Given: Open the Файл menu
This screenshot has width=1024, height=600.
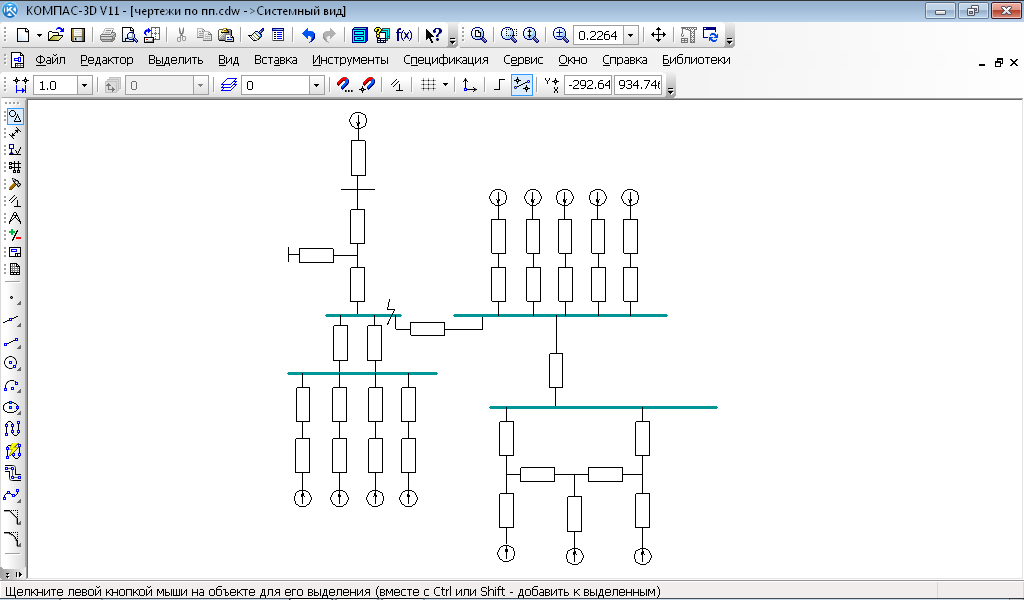Looking at the screenshot, I should coord(50,60).
